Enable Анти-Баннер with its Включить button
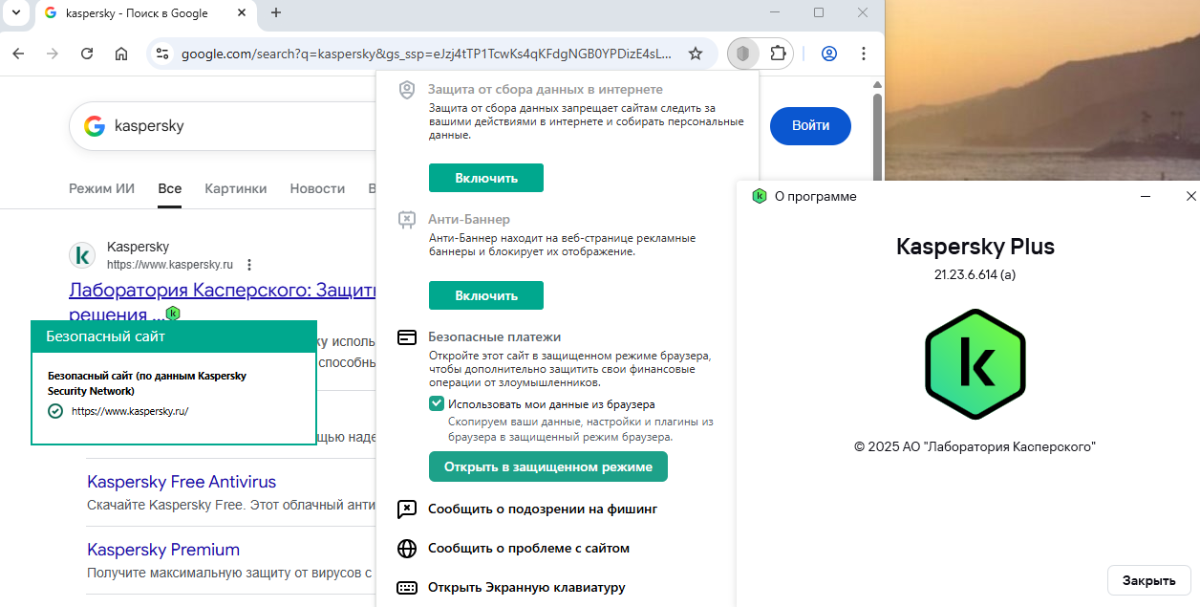 pyautogui.click(x=486, y=296)
